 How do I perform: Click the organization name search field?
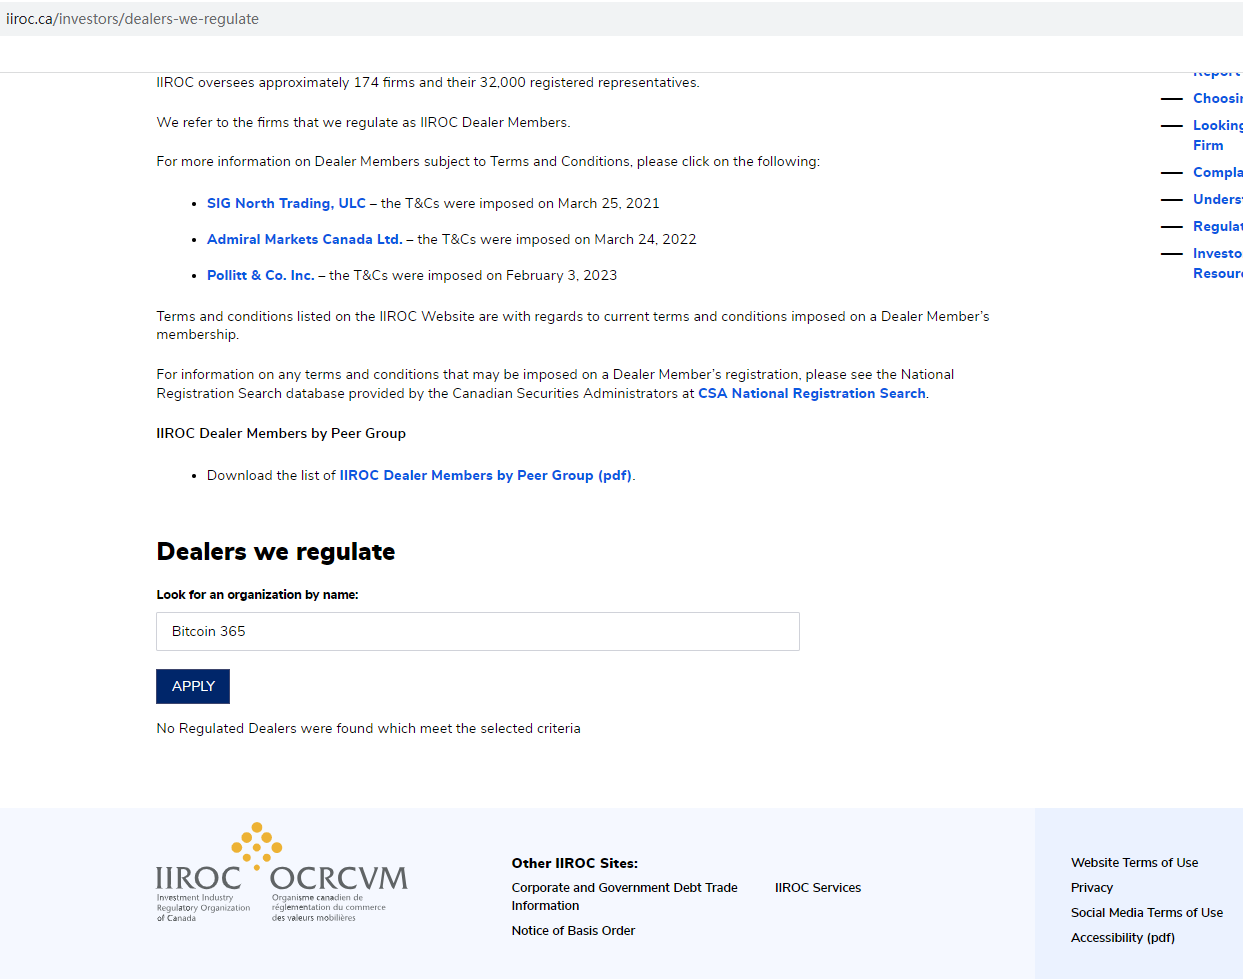(x=477, y=631)
